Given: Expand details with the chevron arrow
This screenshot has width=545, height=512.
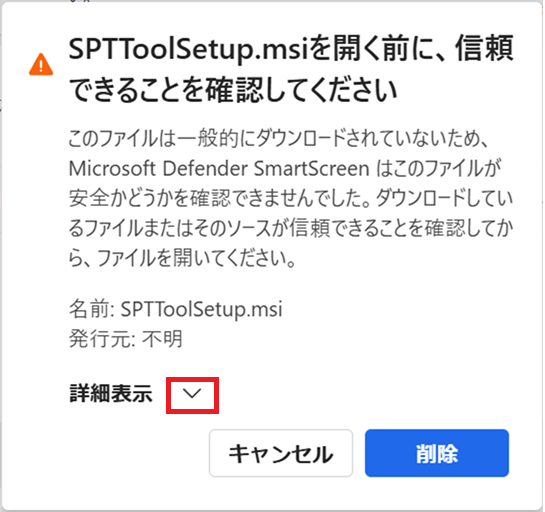Looking at the screenshot, I should coord(192,394).
